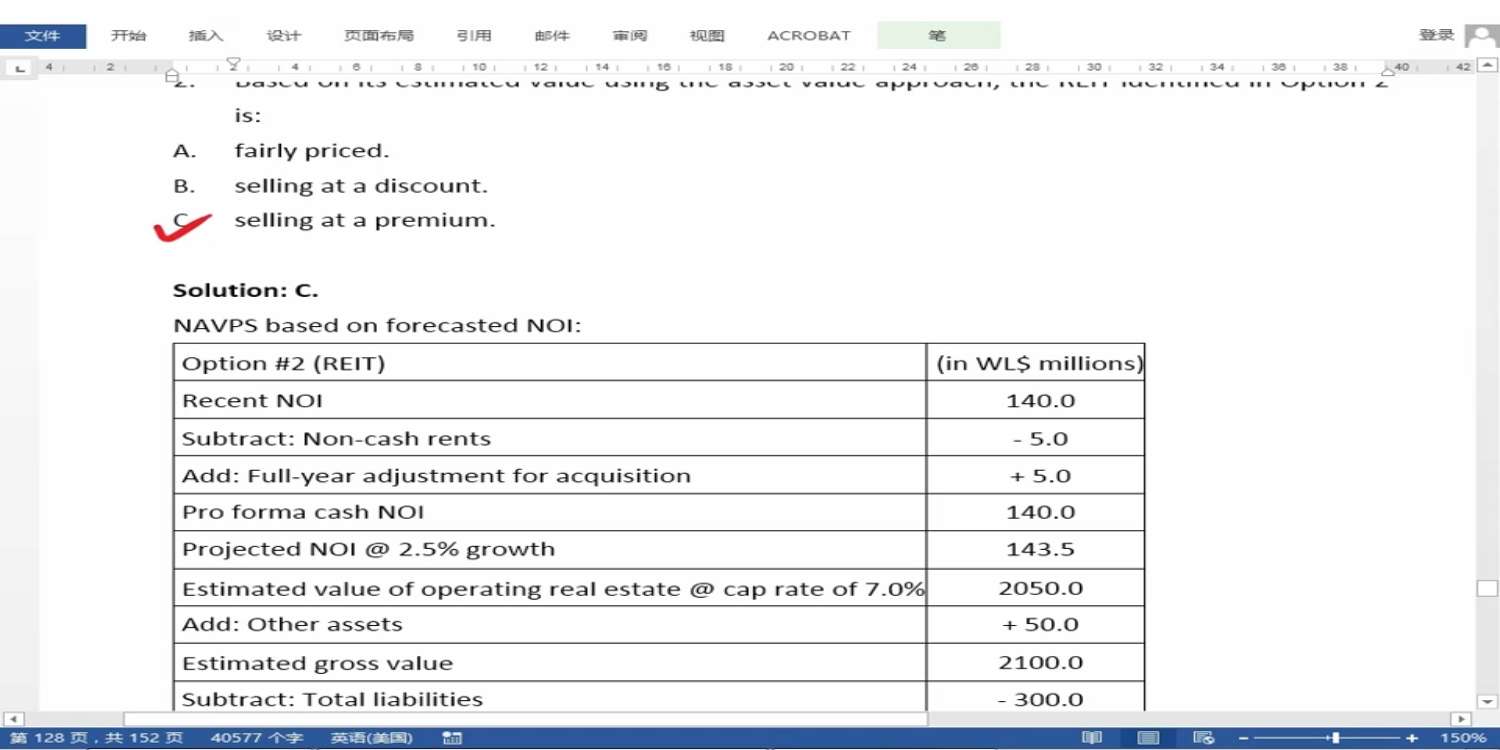
Task: Switch to Read Mode view icon
Action: point(1092,738)
